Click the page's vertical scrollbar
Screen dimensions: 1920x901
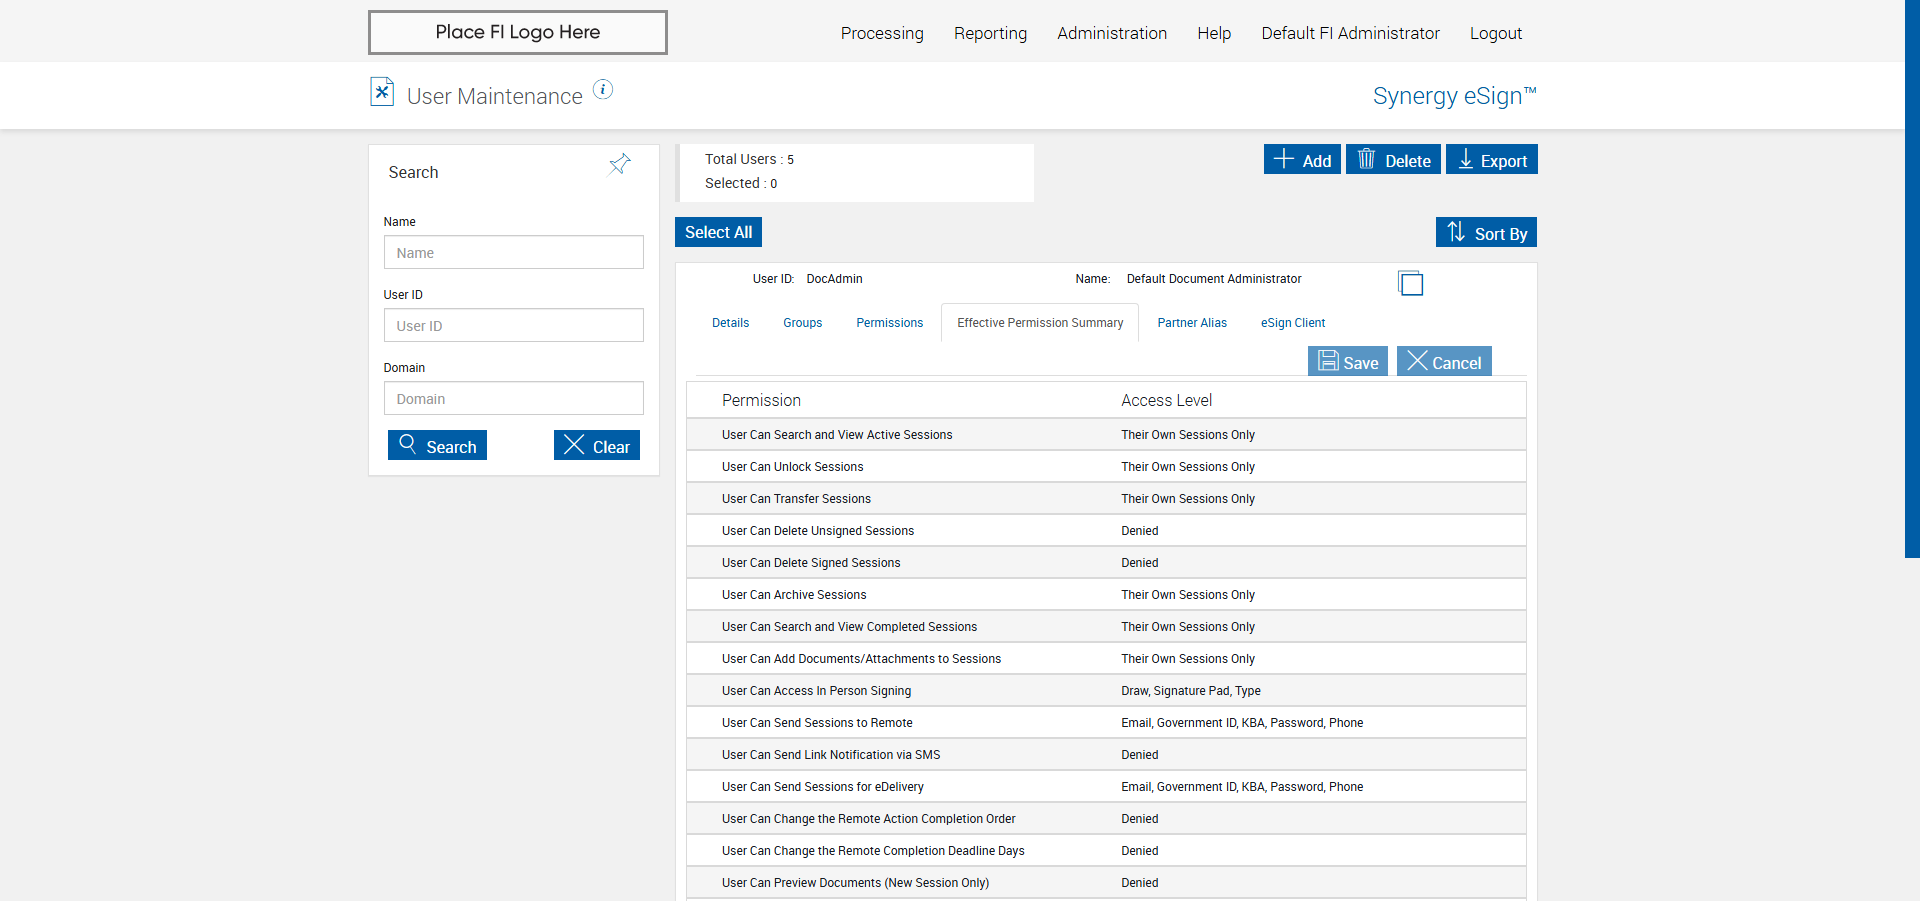1911,280
